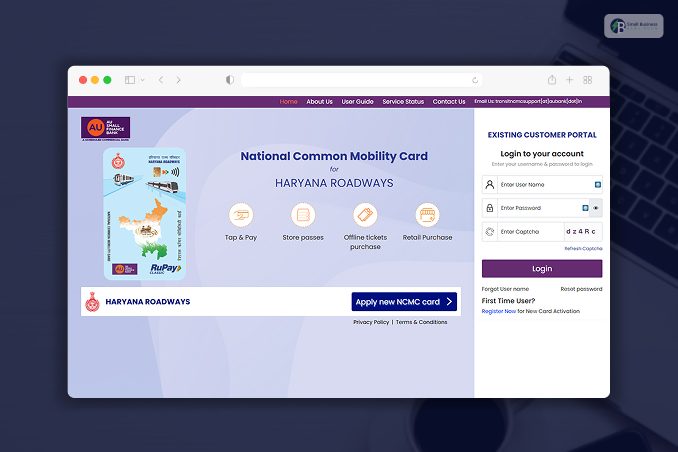
Task: Open sidebar options dropdown chevron
Action: [142, 80]
